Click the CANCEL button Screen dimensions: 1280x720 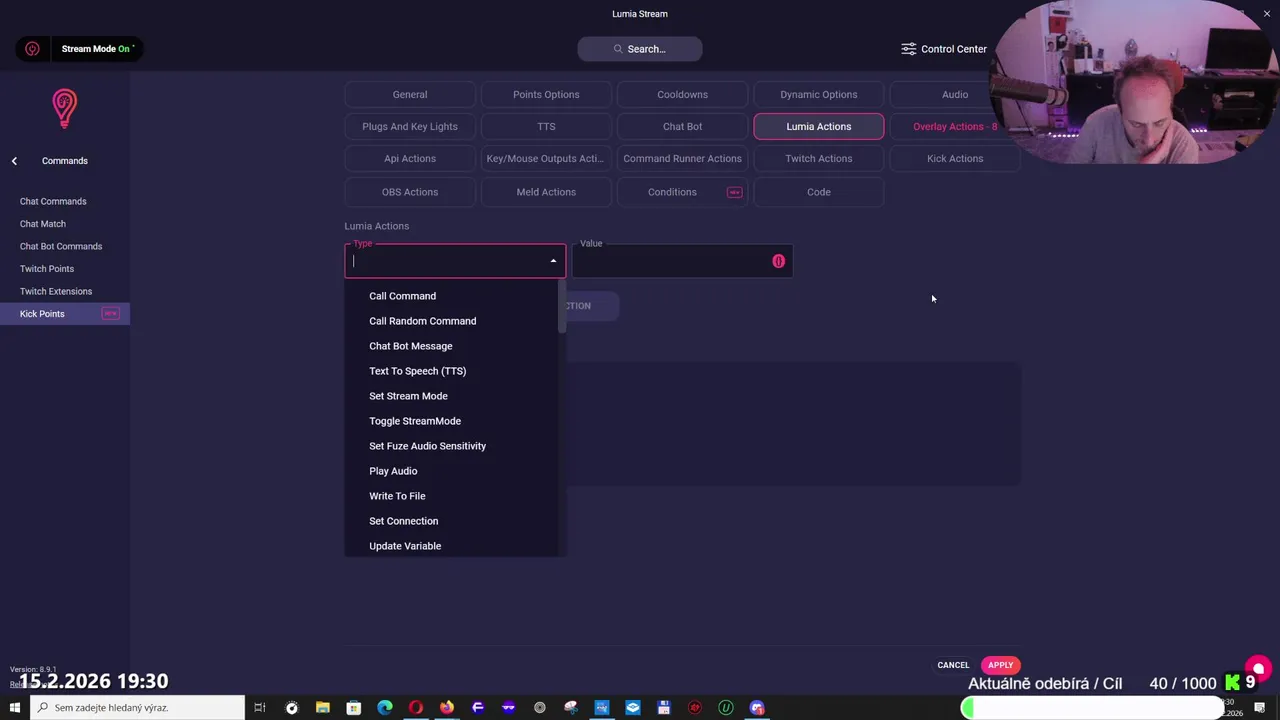click(x=953, y=665)
